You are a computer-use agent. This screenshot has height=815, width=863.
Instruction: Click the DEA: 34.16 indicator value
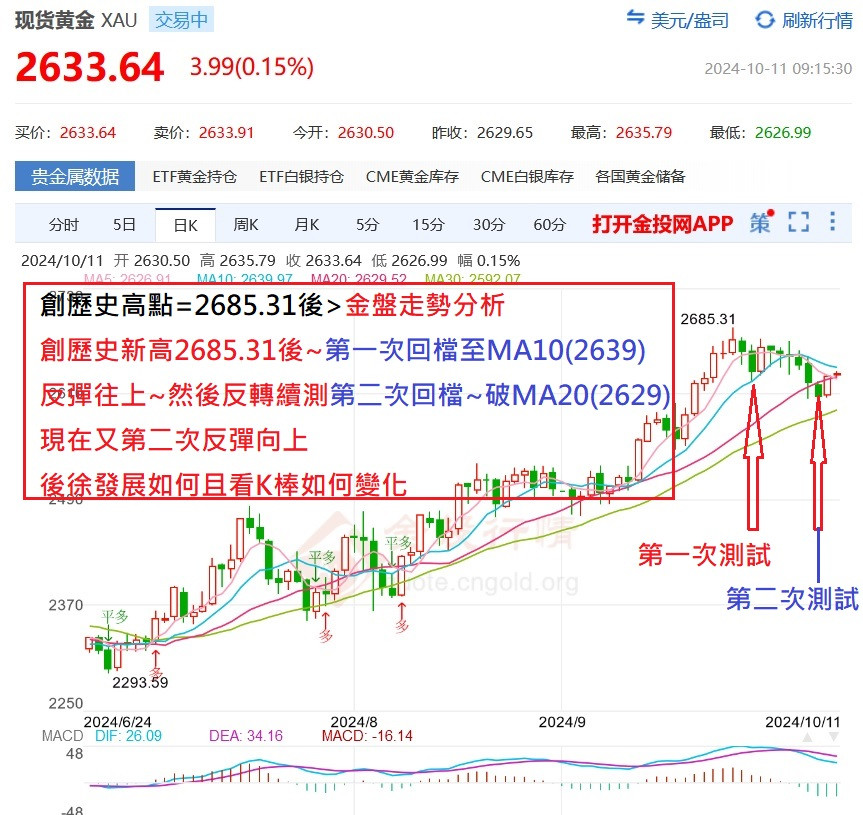pos(245,736)
